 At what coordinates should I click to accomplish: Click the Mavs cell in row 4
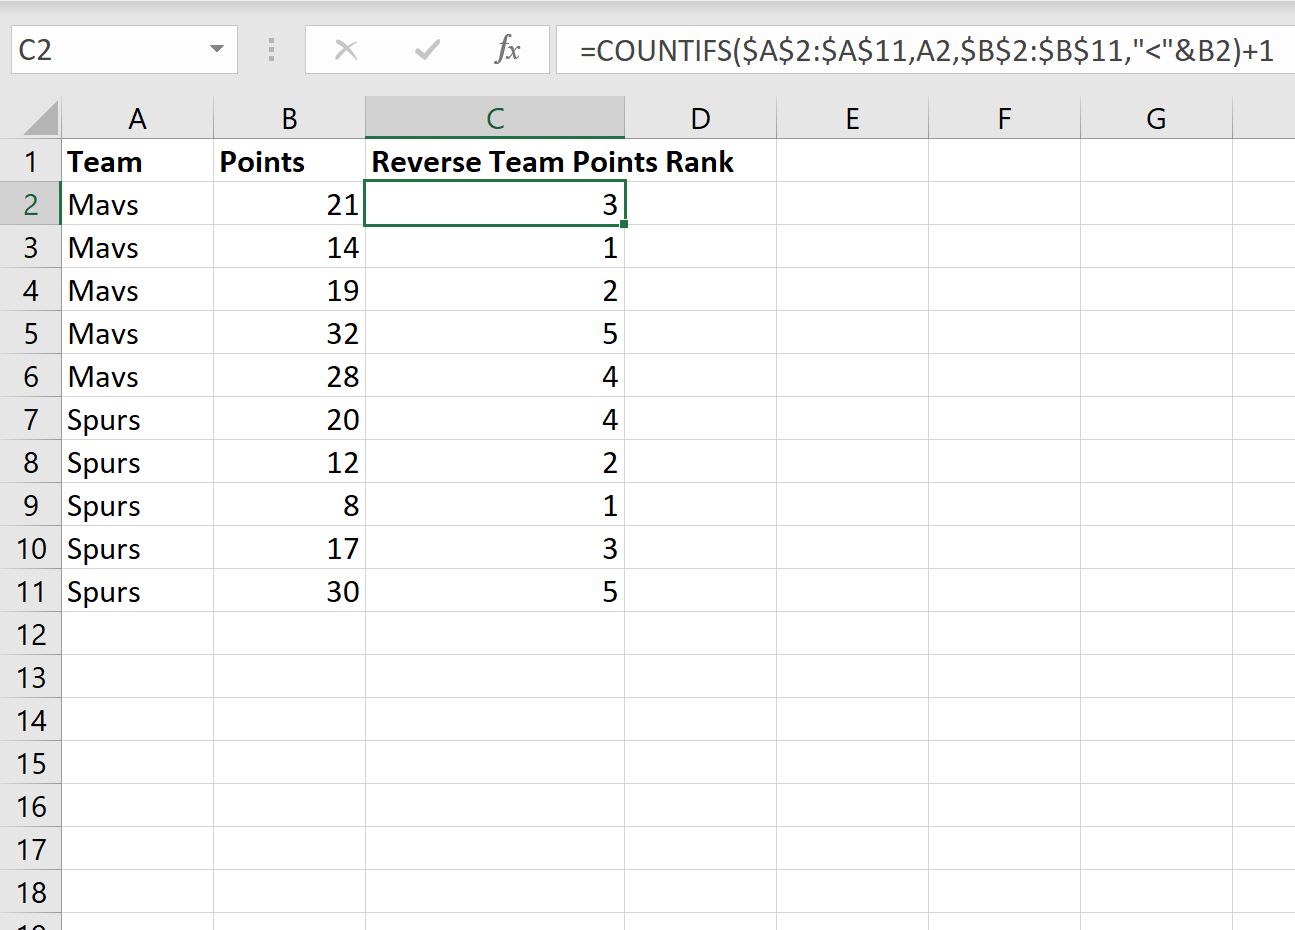pyautogui.click(x=137, y=290)
